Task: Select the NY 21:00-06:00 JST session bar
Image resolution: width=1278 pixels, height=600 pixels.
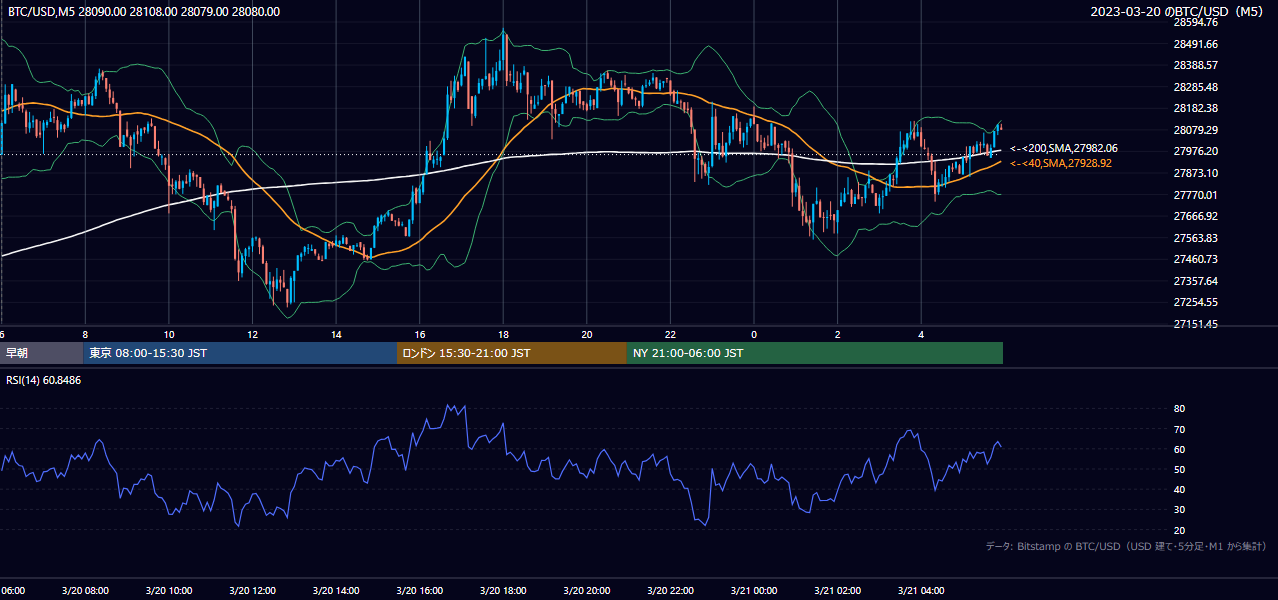Action: (815, 353)
